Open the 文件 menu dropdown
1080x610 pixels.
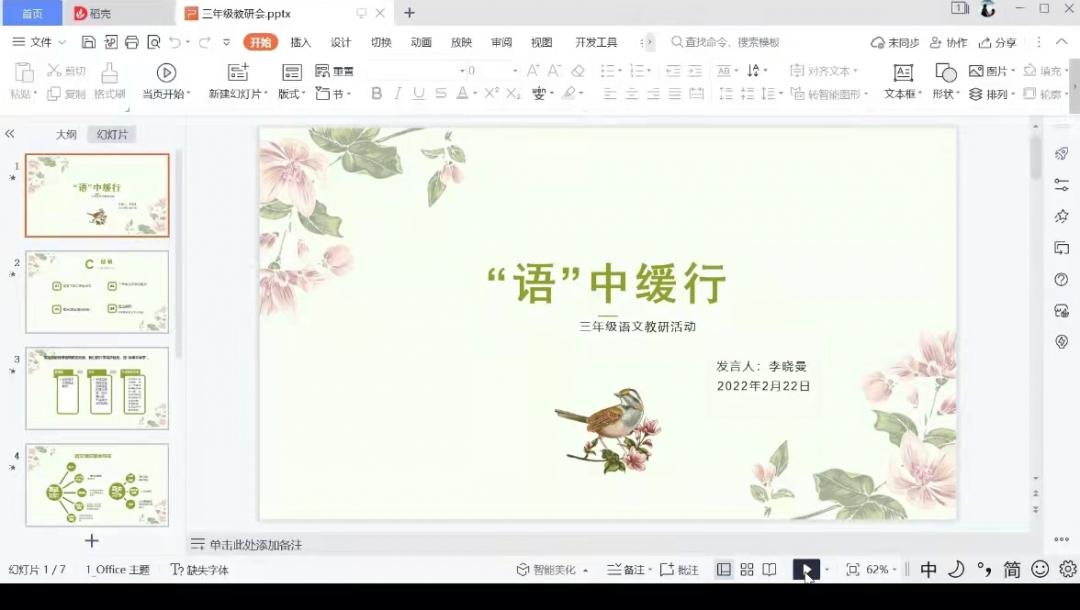pos(40,42)
